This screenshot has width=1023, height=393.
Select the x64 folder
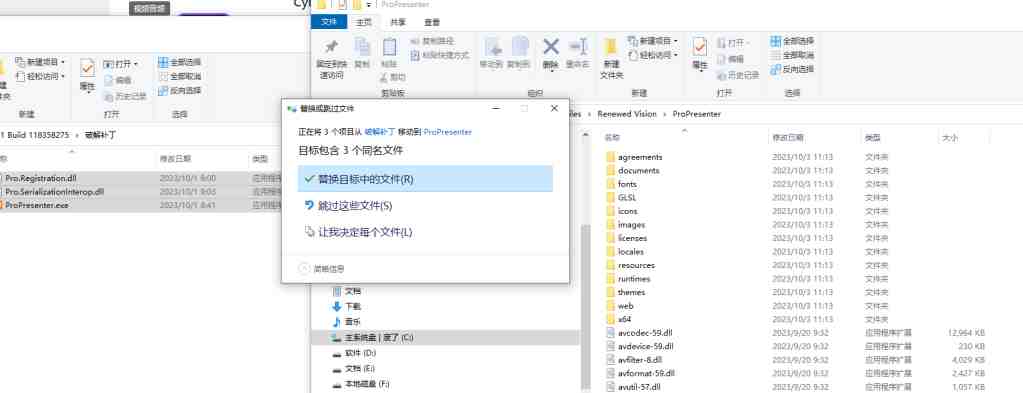click(624, 319)
